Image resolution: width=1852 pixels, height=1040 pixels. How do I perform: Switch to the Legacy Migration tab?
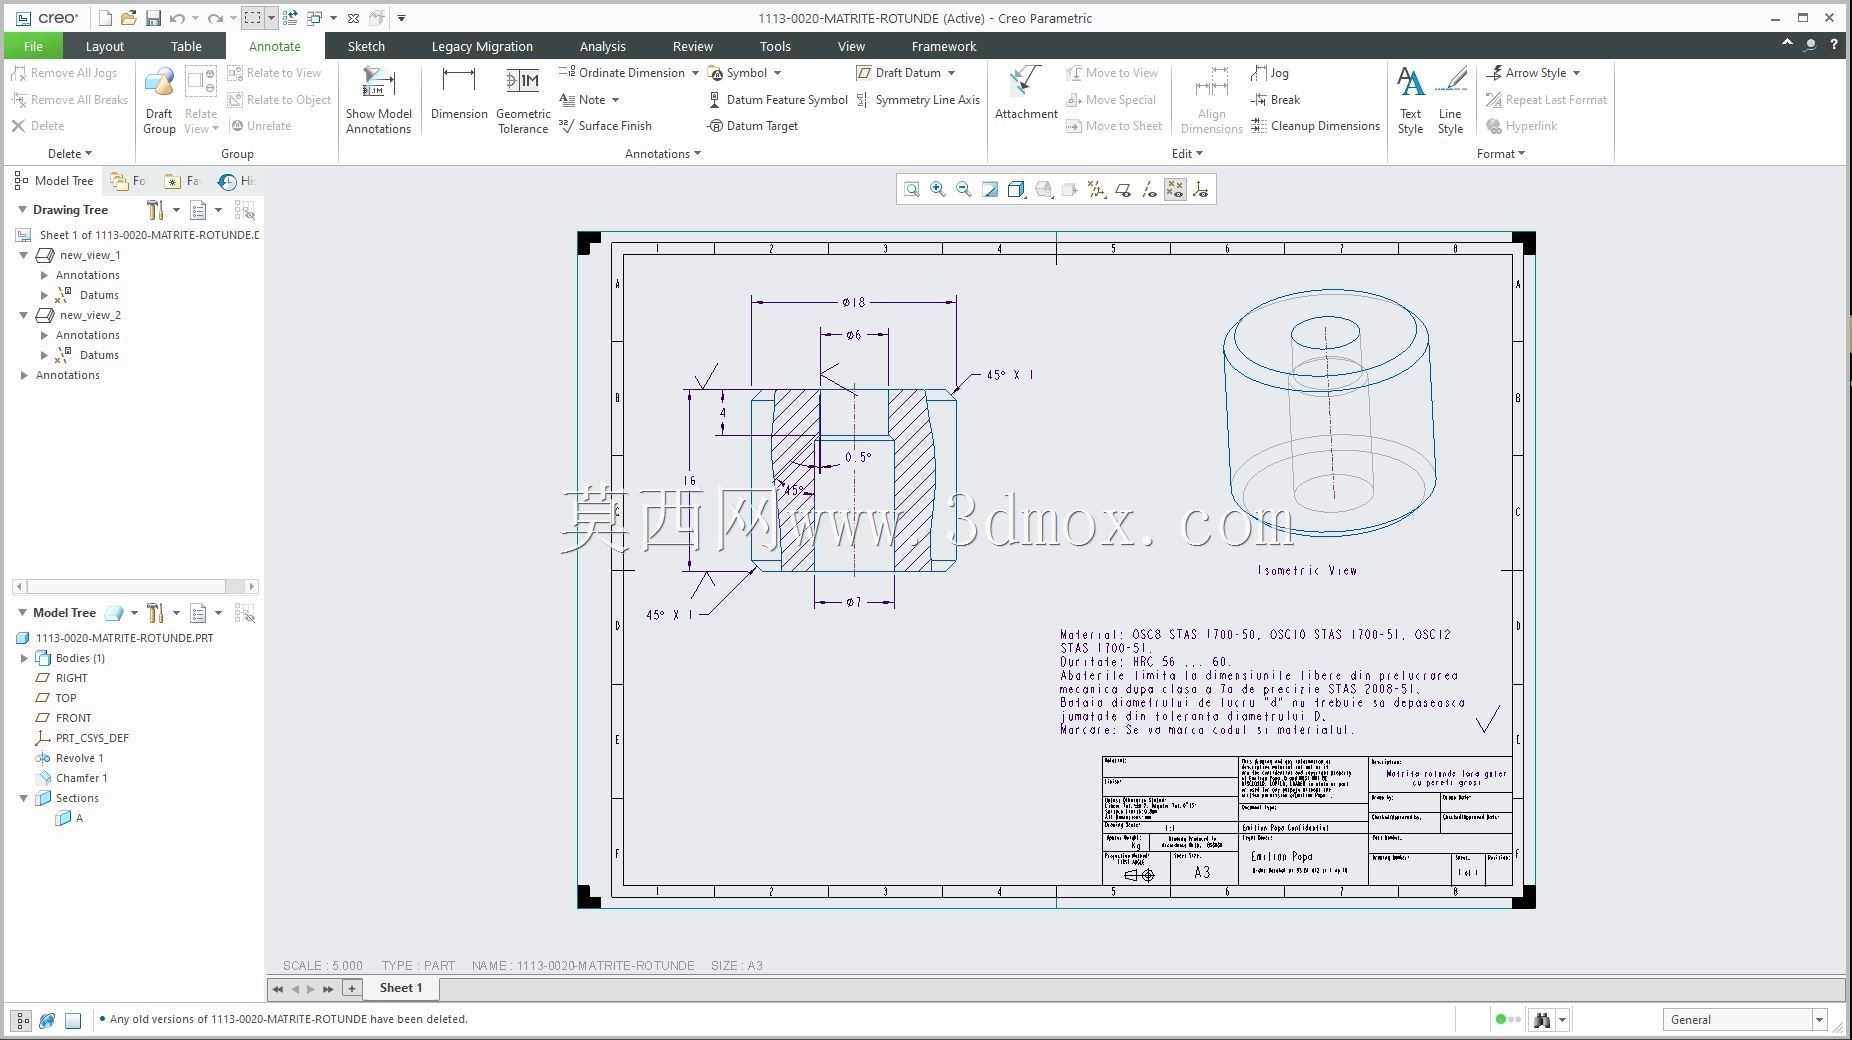482,46
